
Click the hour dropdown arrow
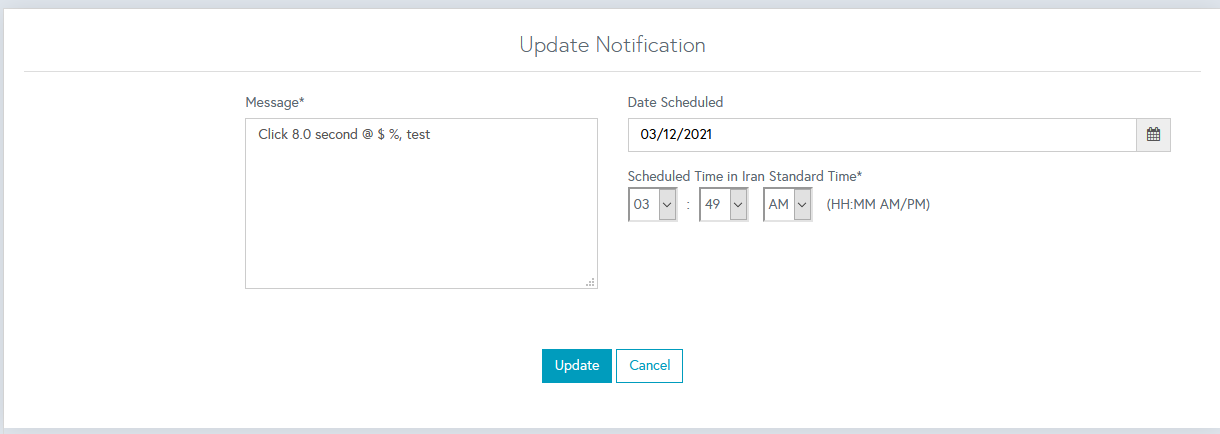click(668, 204)
